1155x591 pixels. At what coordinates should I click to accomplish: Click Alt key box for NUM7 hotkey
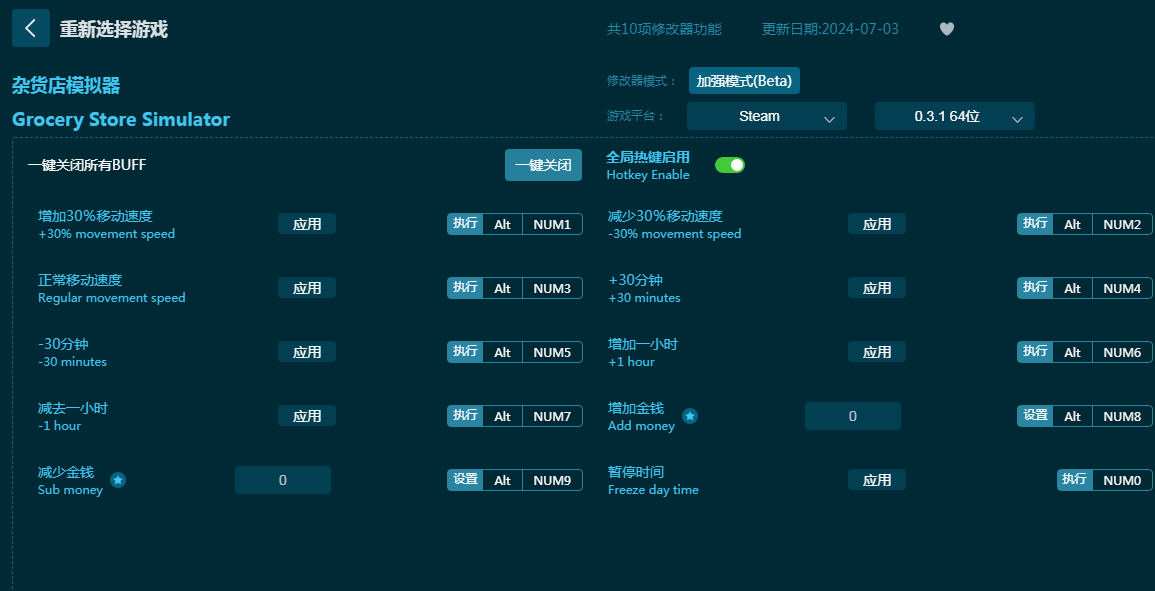pyautogui.click(x=502, y=416)
